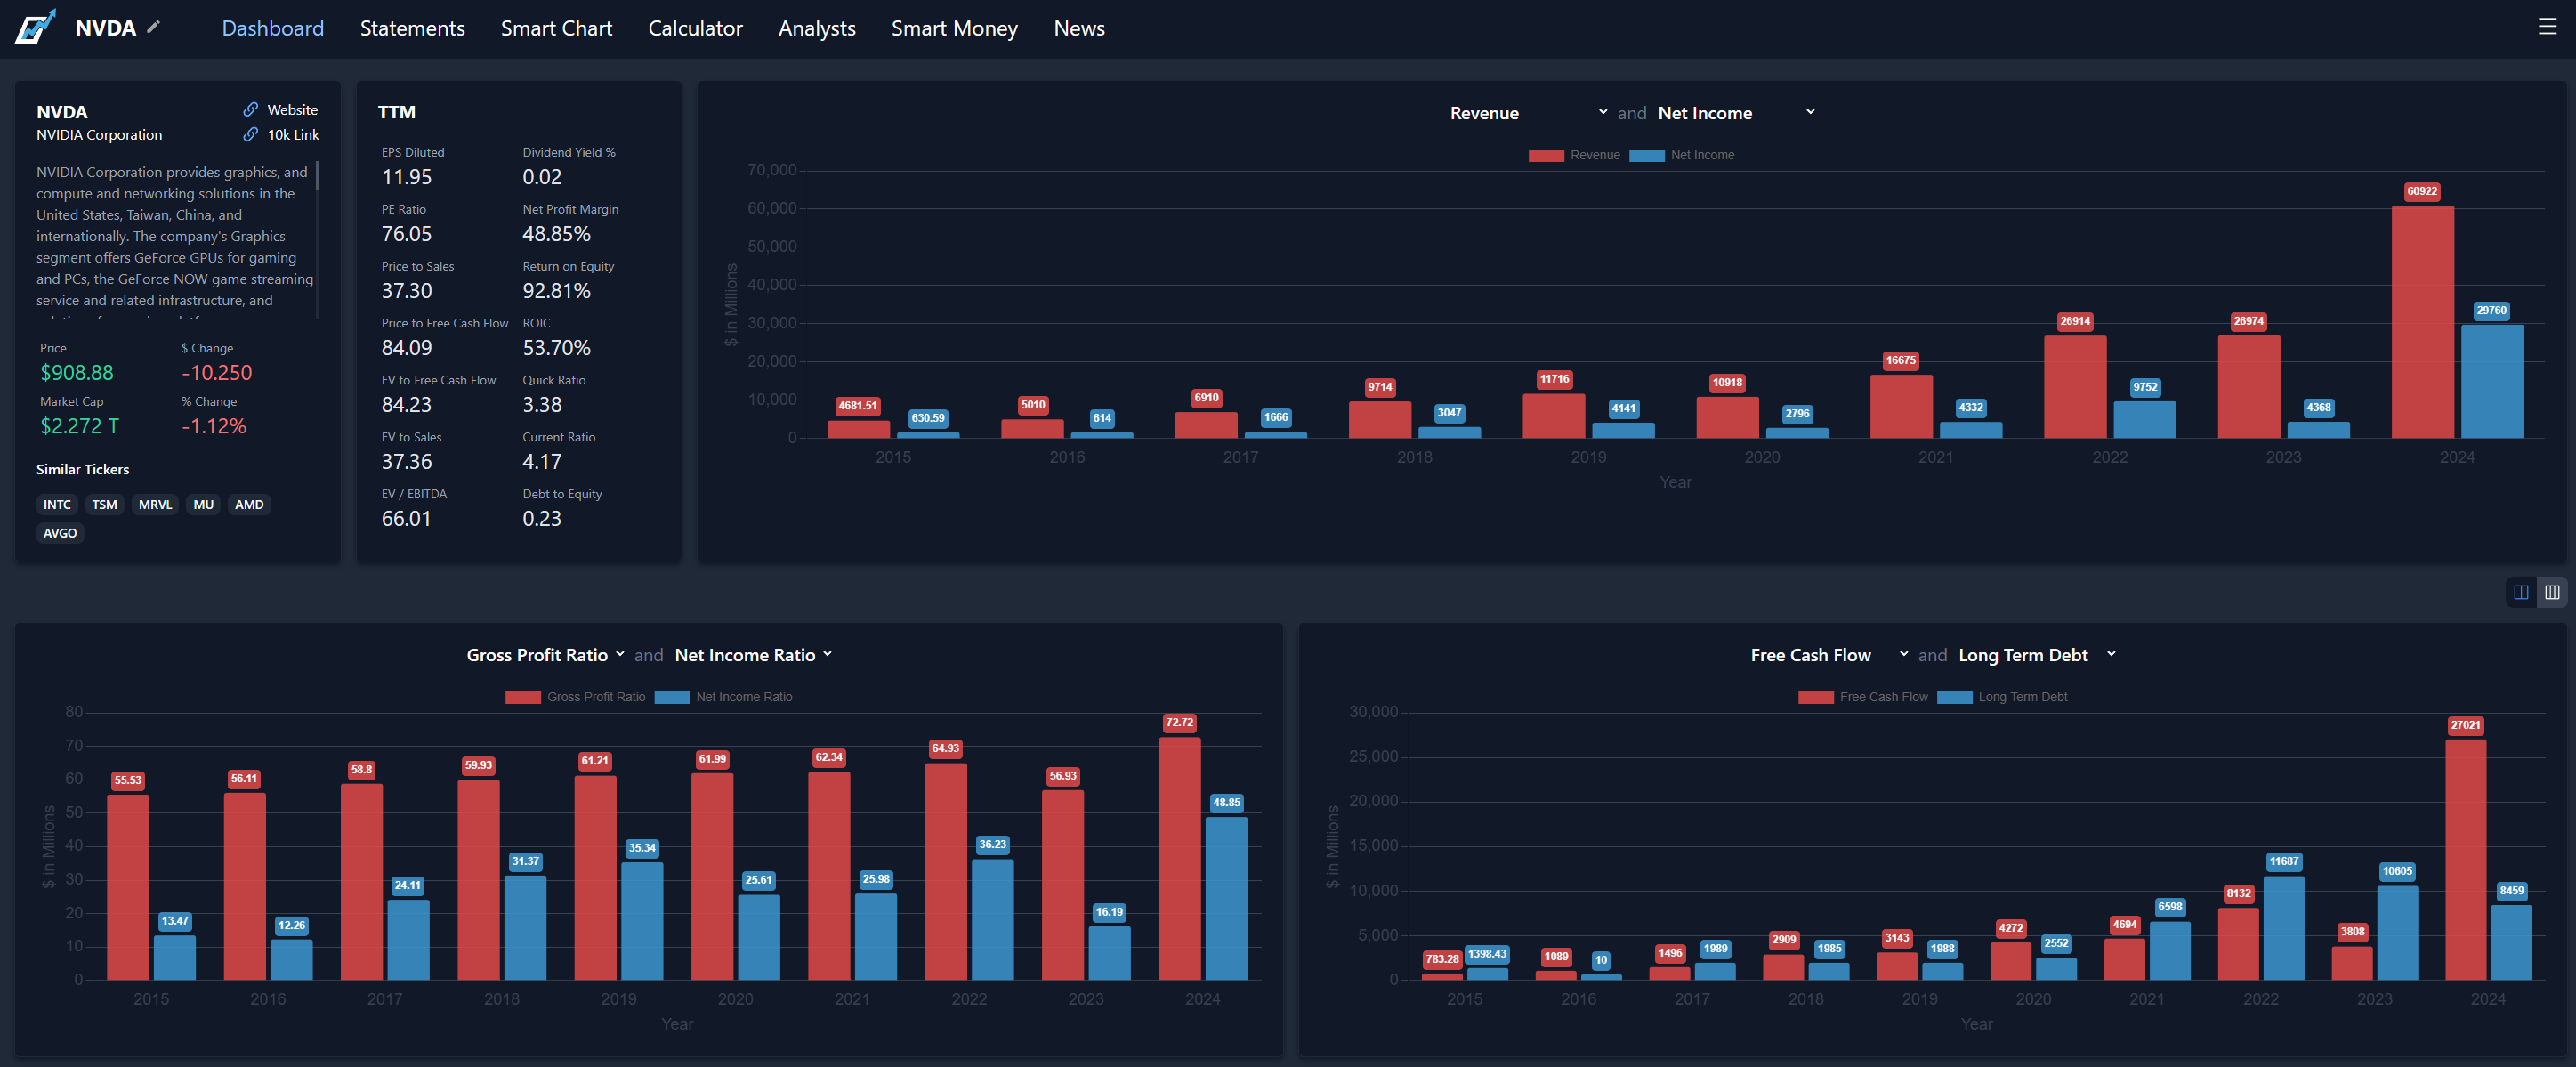Screen dimensions: 2576x1067
Task: Click the pencil edit icon beside NVDA
Action: pos(153,27)
